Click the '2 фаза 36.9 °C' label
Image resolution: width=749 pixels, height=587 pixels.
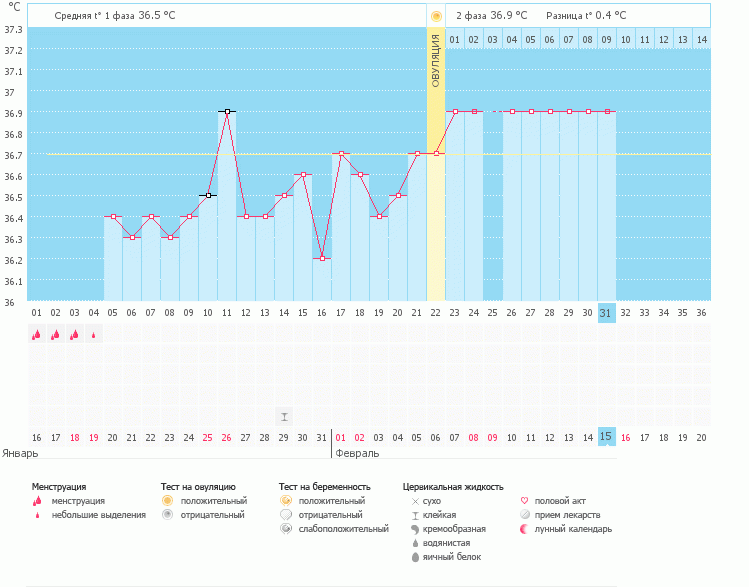click(492, 16)
